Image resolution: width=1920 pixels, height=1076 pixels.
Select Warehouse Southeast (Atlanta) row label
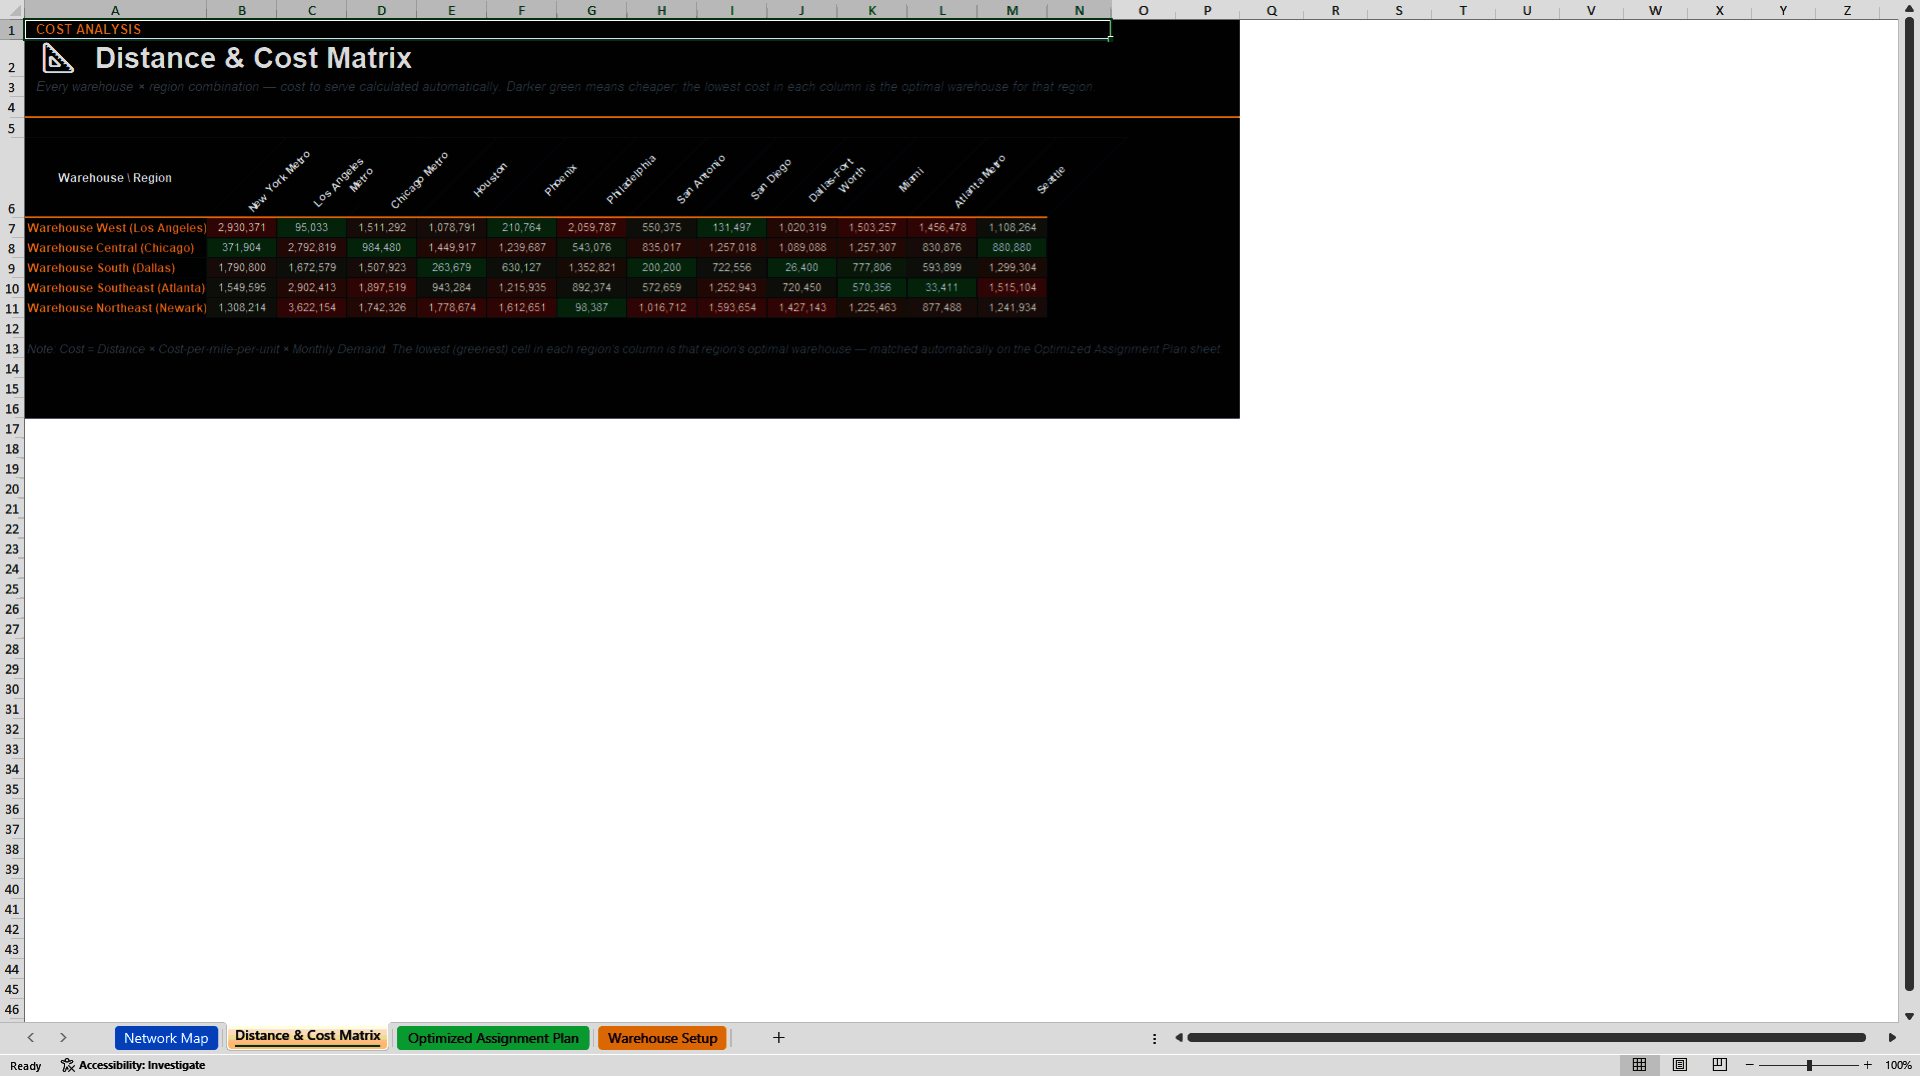pyautogui.click(x=116, y=288)
